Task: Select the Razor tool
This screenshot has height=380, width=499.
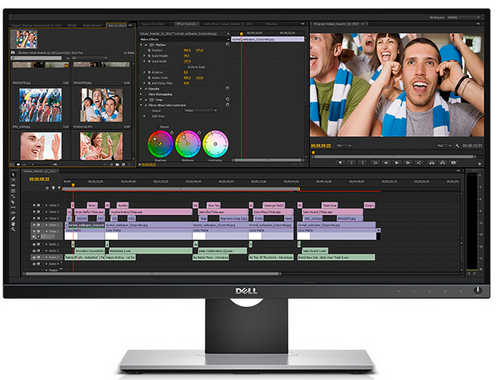Action: coord(13,202)
